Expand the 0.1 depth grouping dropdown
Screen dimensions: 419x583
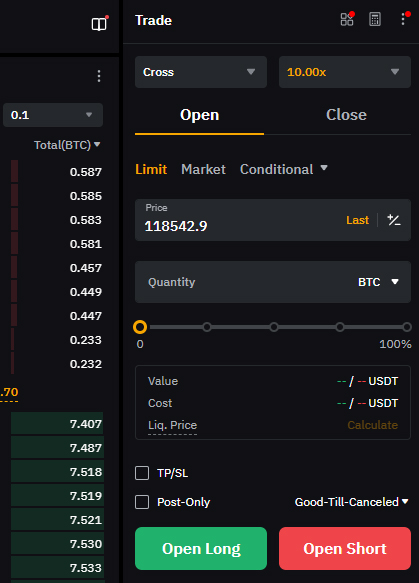53,115
